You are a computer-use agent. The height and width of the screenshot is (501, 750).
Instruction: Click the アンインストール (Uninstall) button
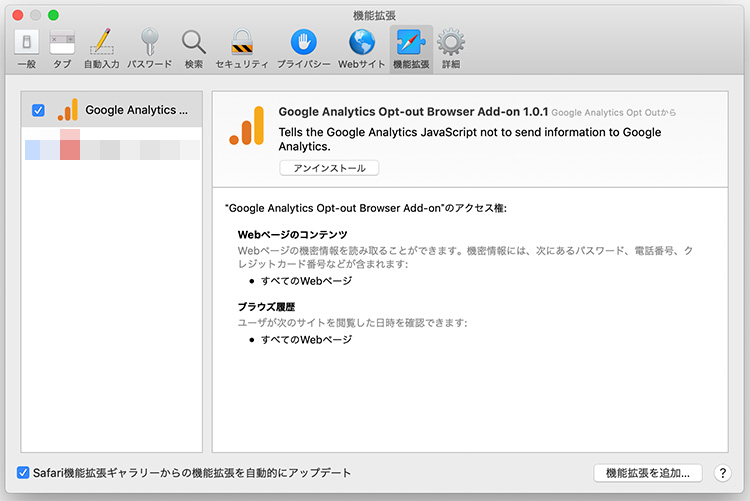click(x=329, y=168)
